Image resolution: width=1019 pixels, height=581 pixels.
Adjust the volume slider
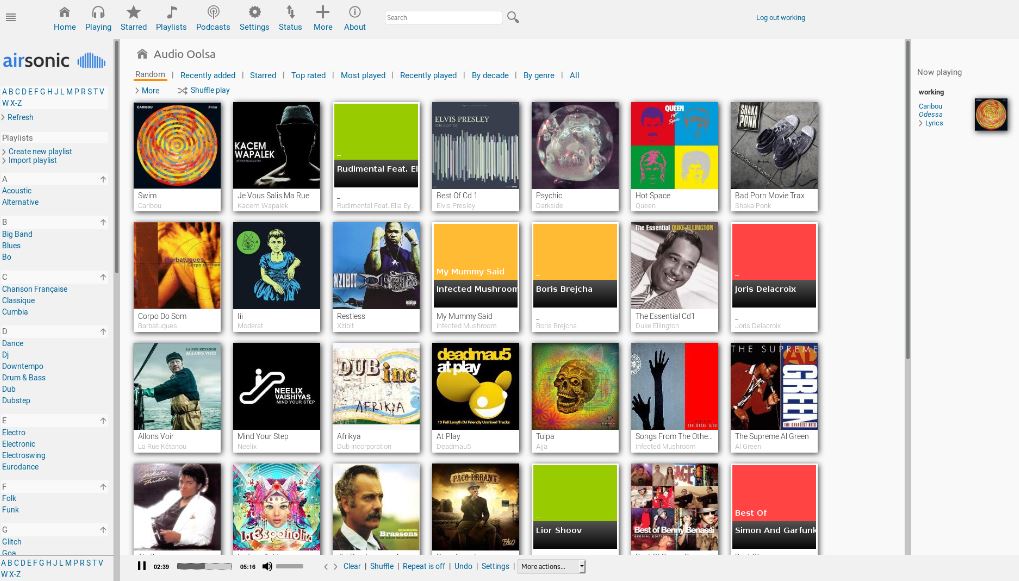[289, 567]
